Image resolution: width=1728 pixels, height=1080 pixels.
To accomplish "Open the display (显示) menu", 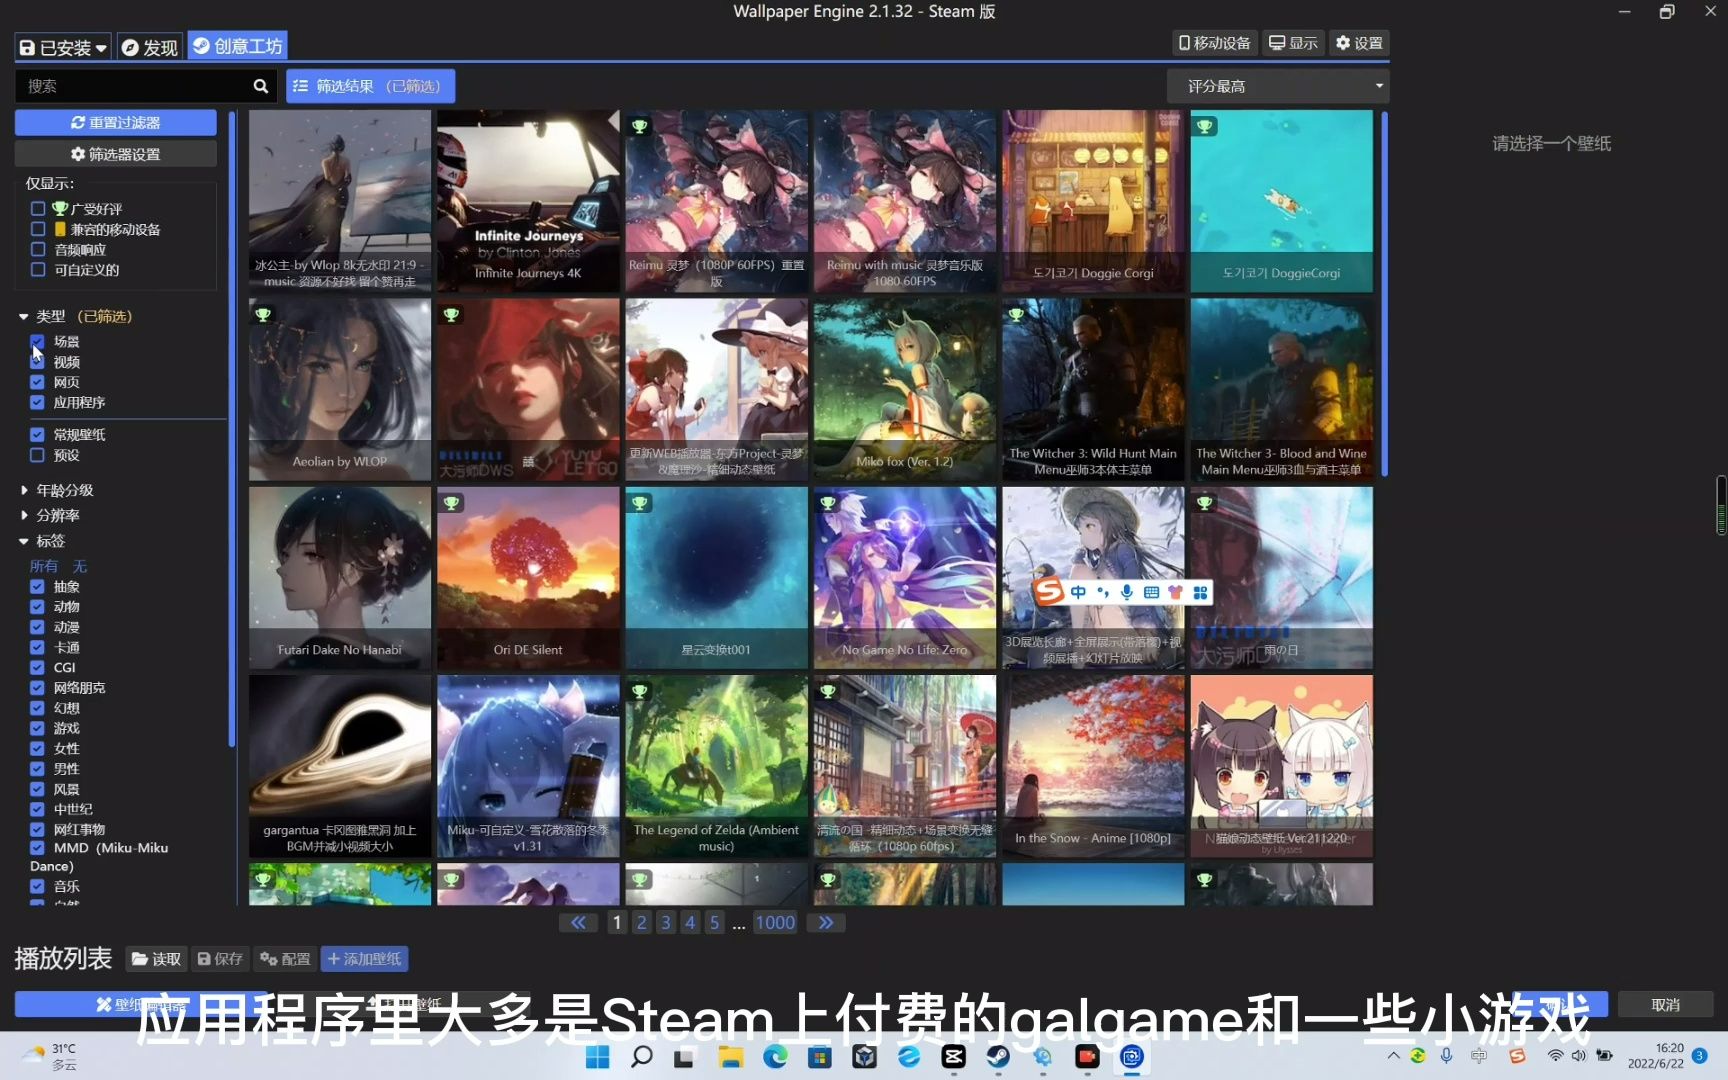I will pos(1293,43).
